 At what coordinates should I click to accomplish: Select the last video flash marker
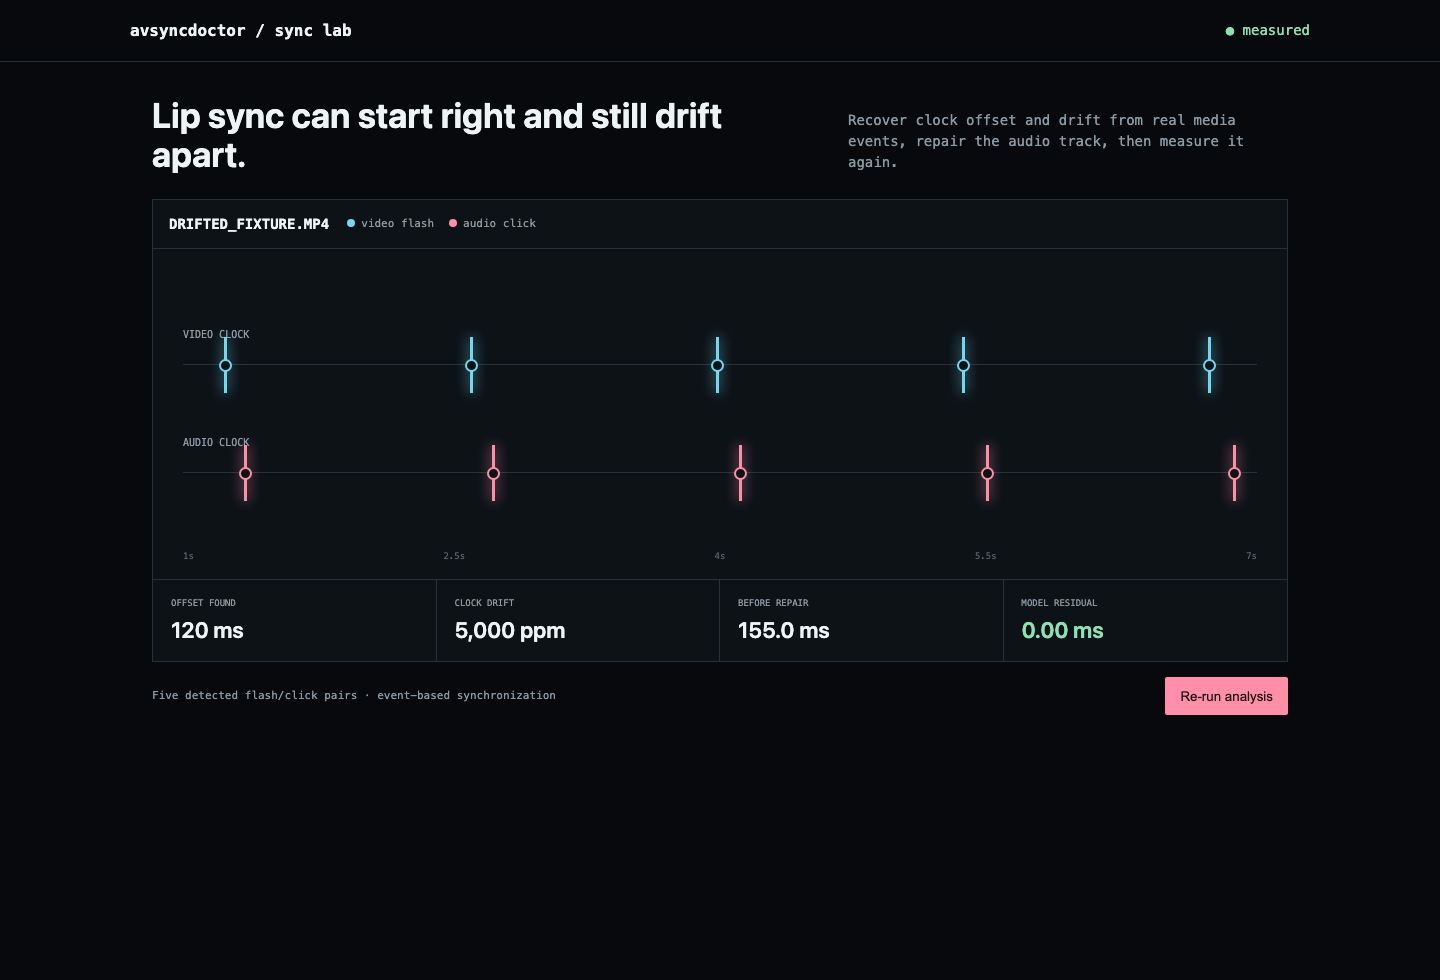click(1210, 365)
